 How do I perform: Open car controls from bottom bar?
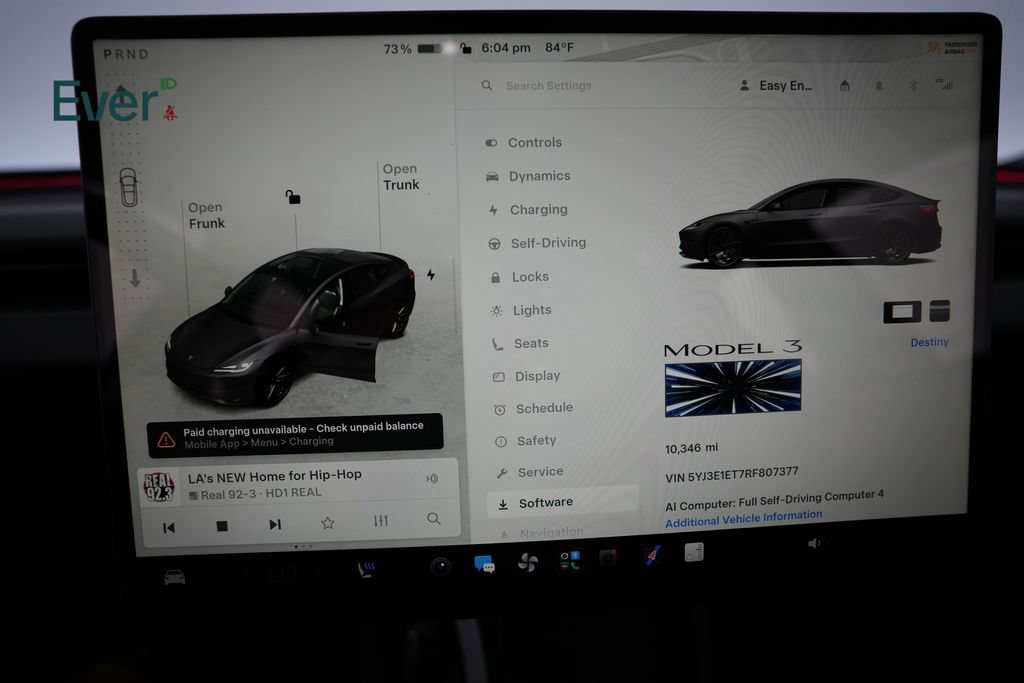tap(174, 577)
